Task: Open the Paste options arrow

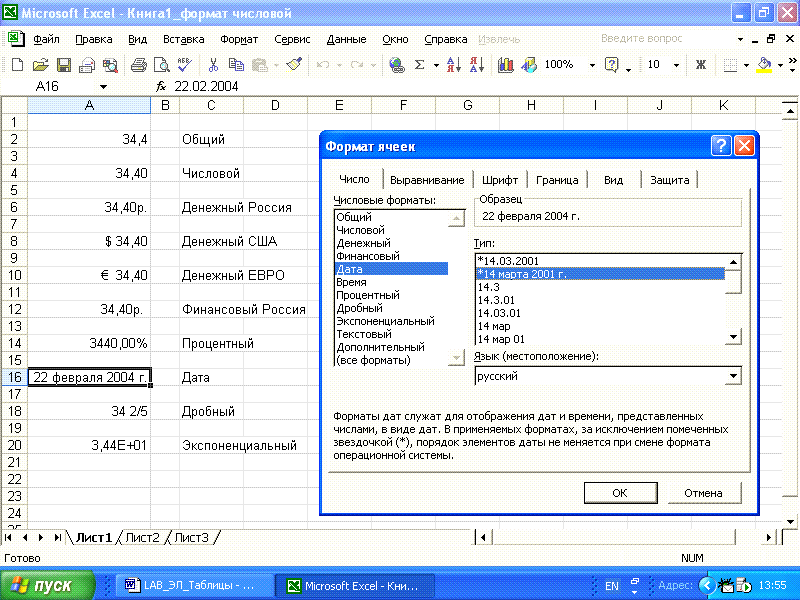Action: point(276,65)
